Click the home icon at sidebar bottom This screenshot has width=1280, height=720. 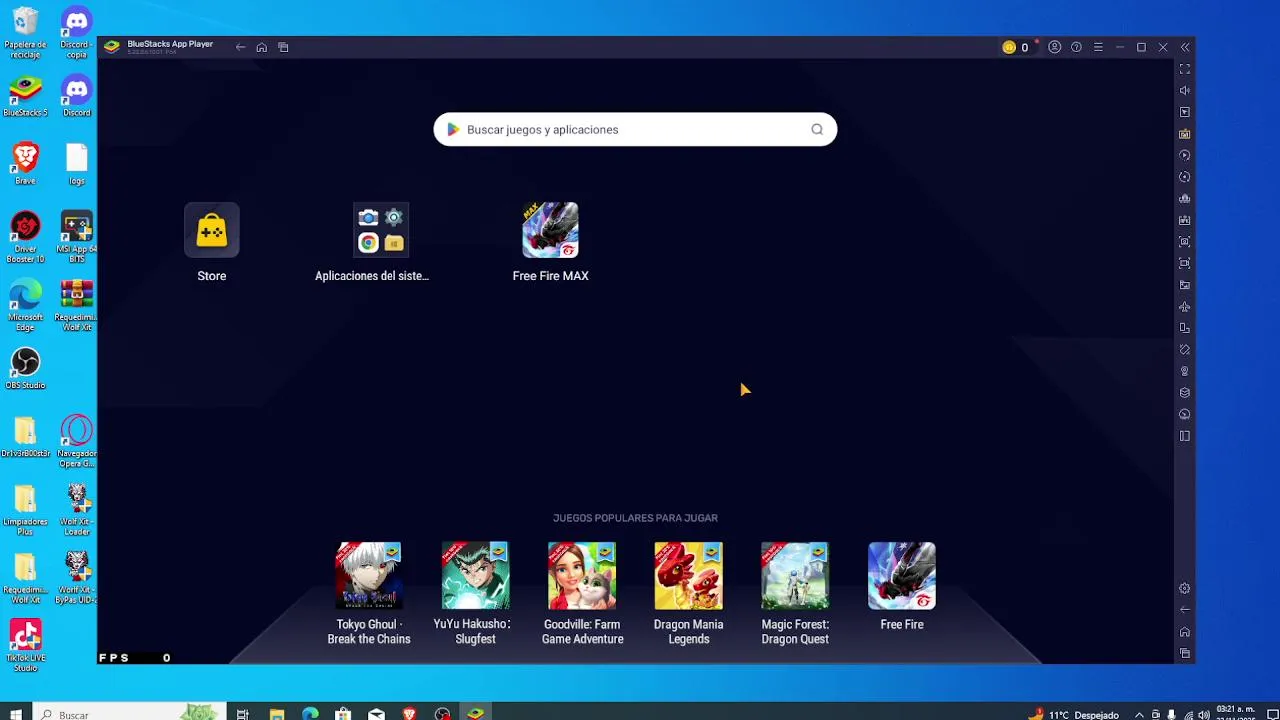(x=1185, y=632)
